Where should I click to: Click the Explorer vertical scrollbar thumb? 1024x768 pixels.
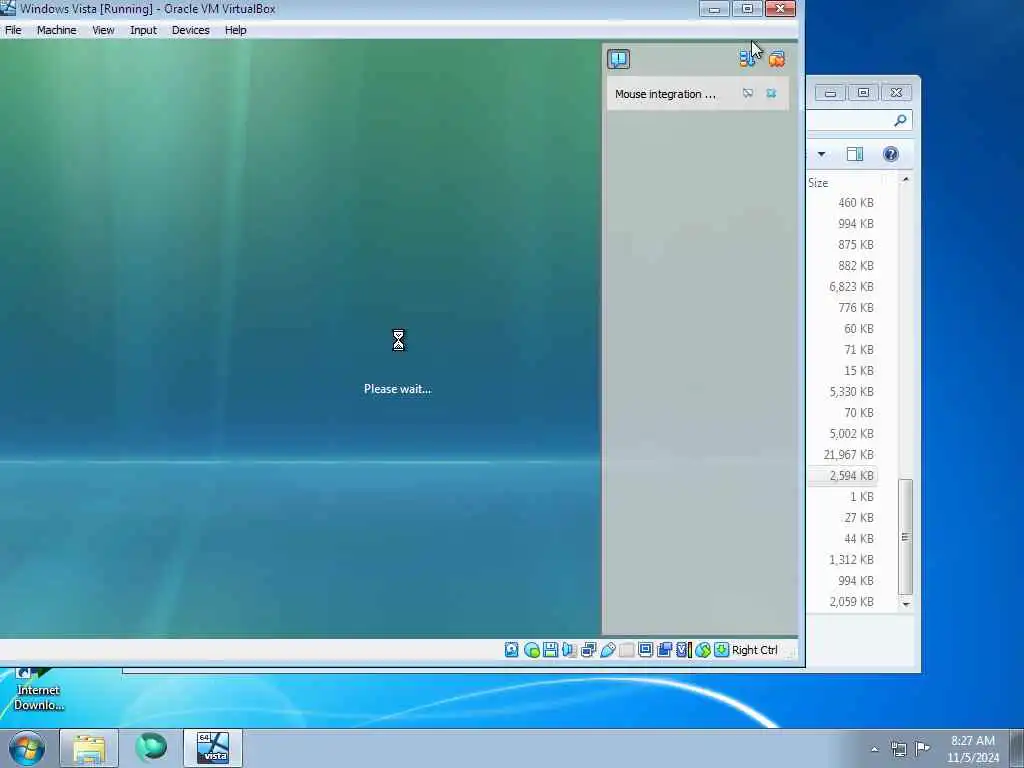point(905,537)
